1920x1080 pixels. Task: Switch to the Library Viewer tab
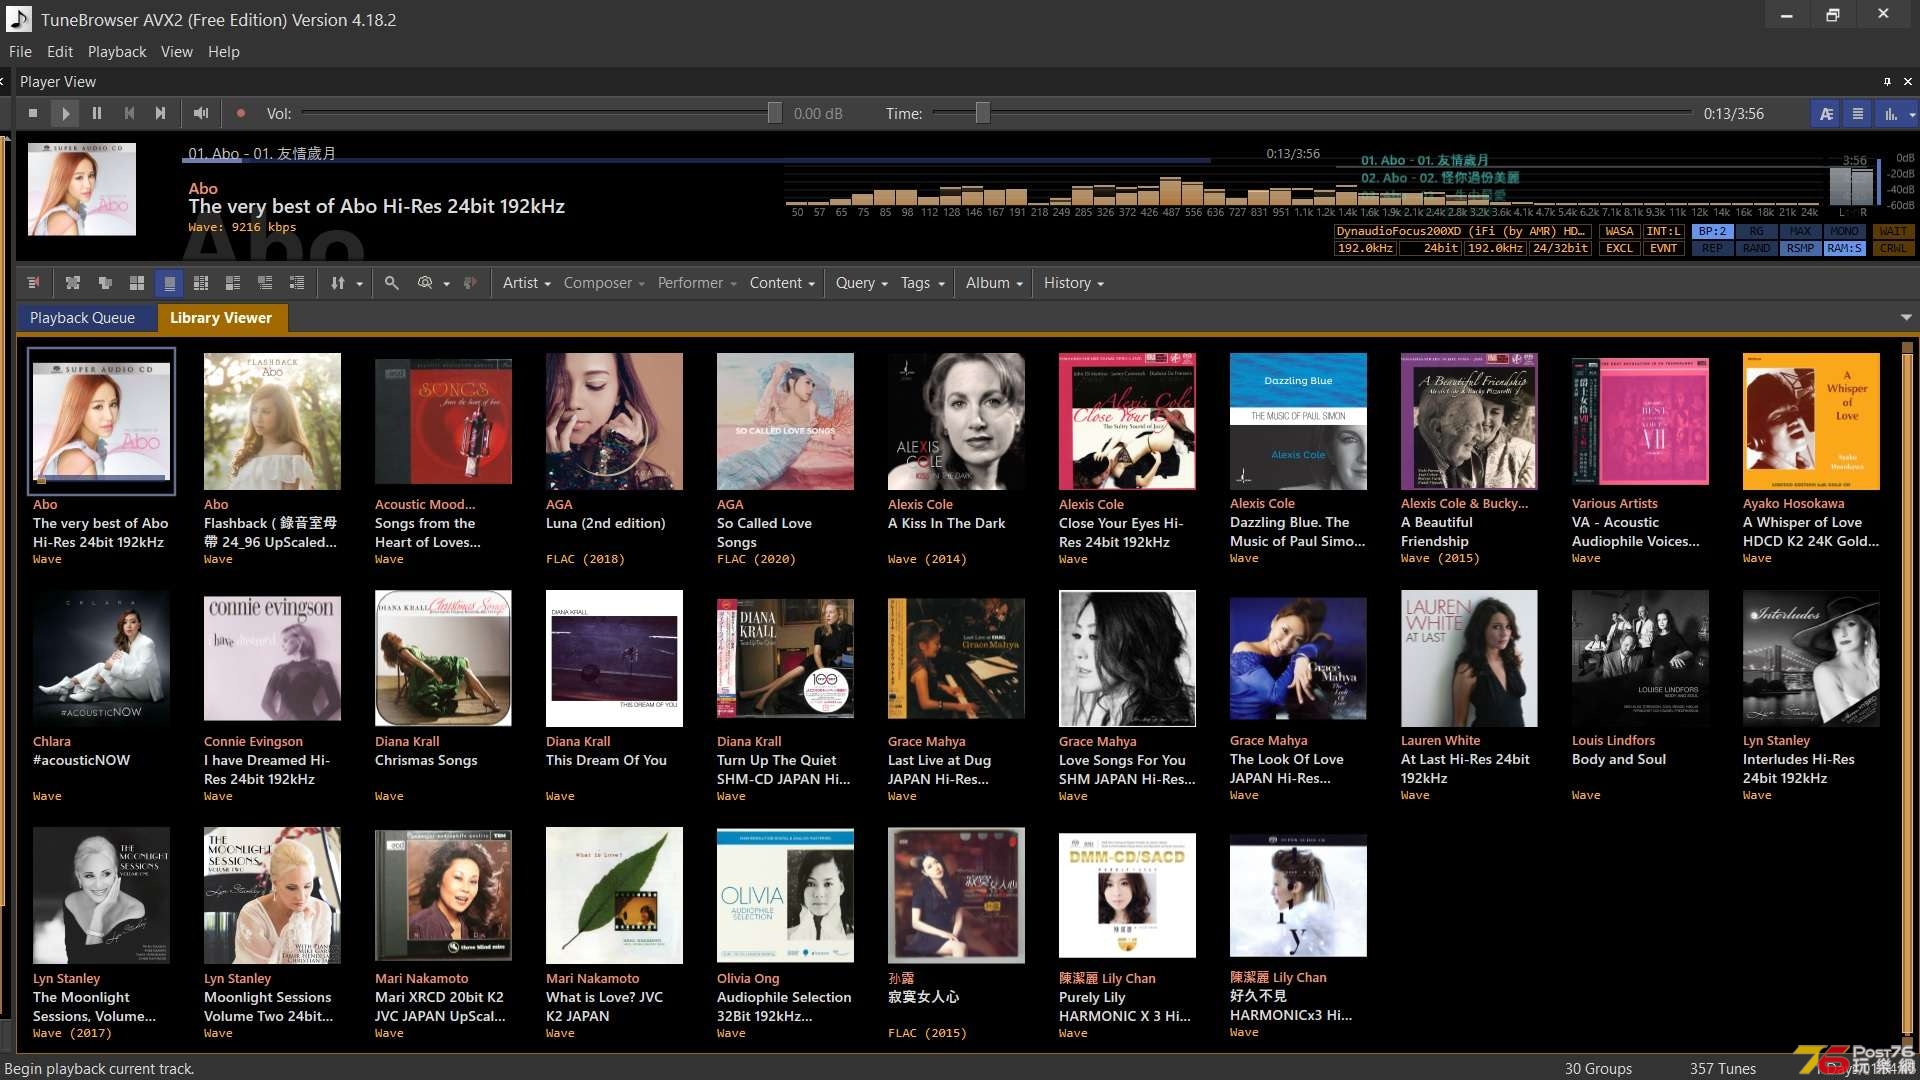coord(221,318)
